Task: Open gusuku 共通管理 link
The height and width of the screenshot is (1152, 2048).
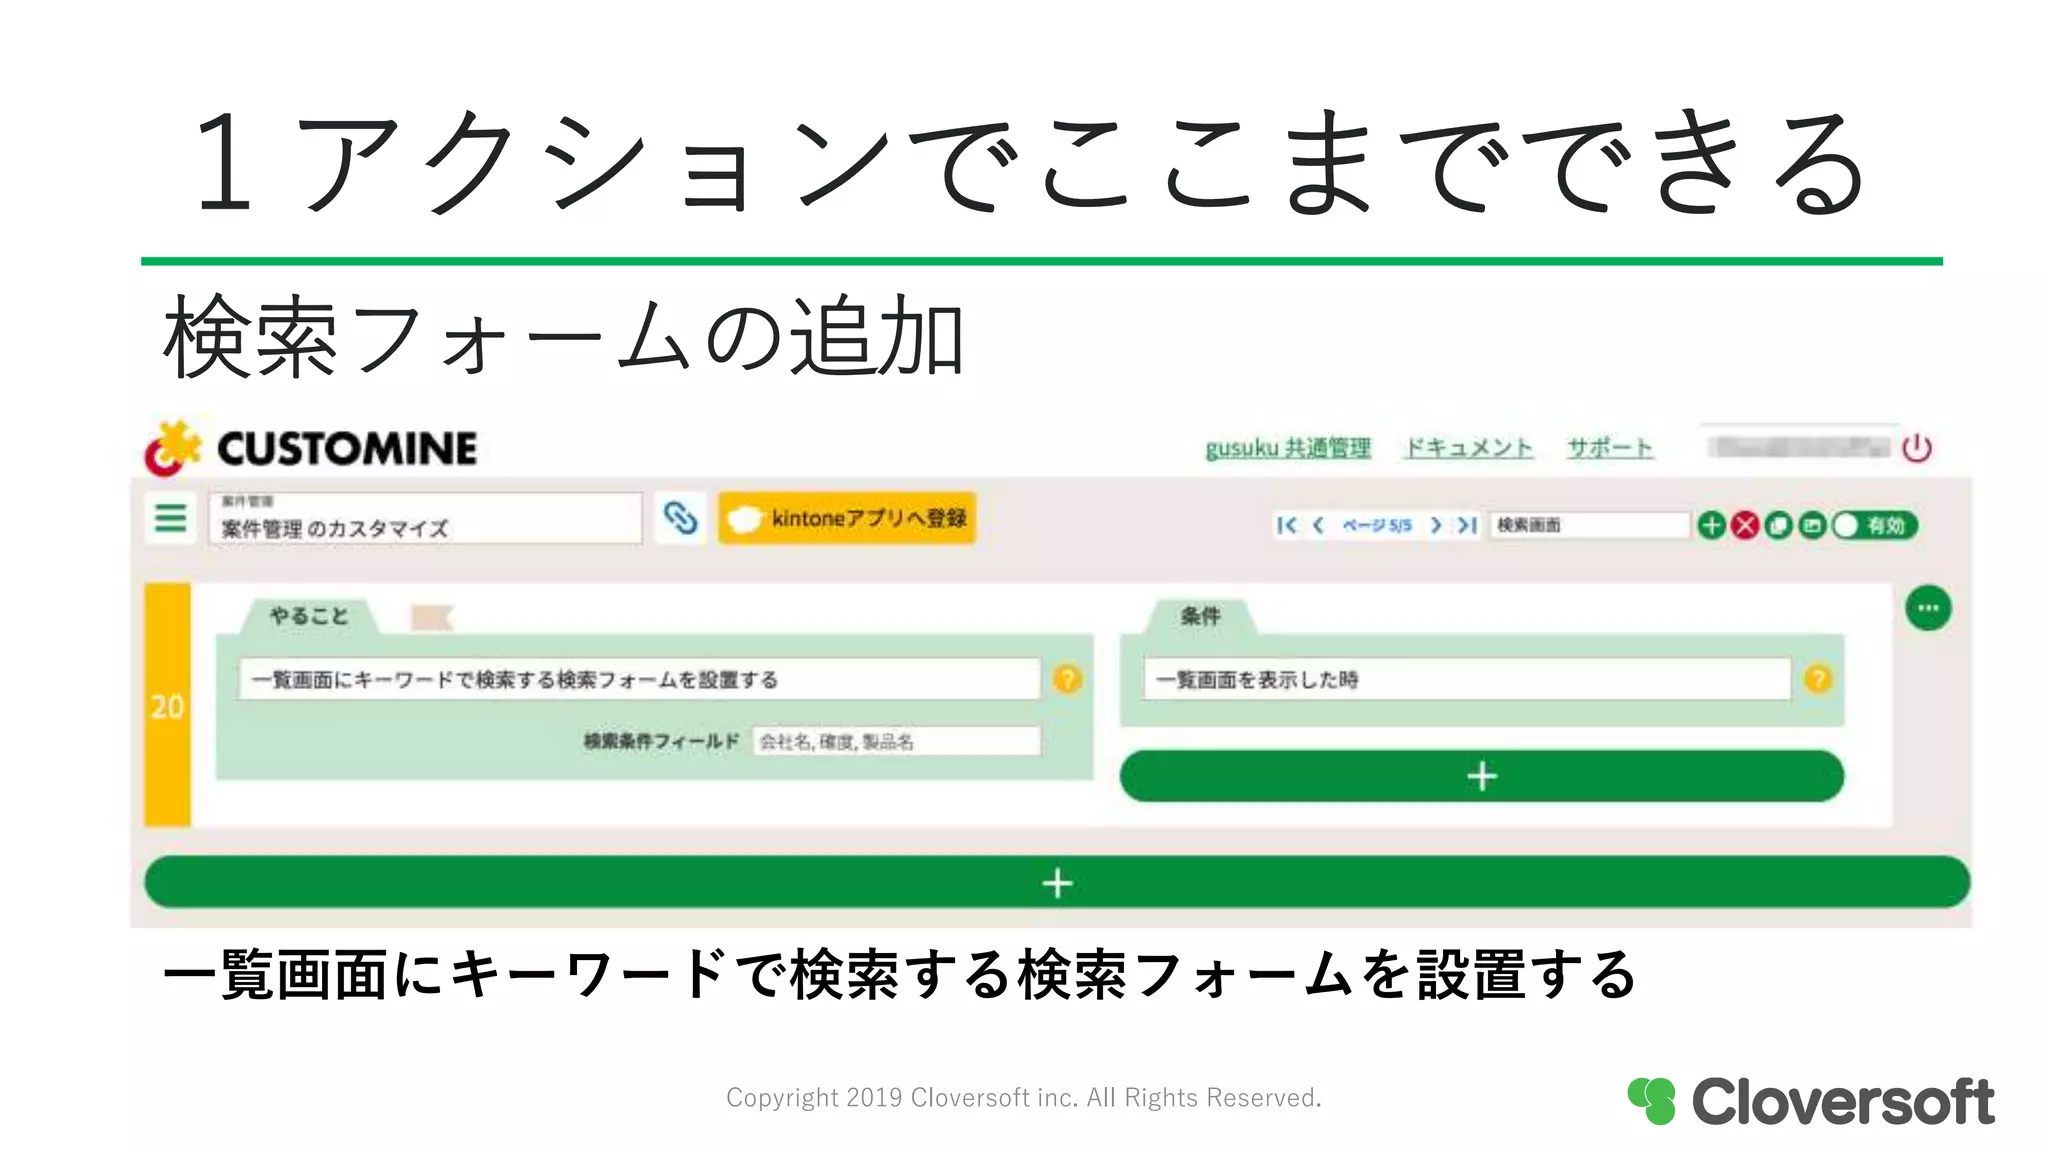Action: (1288, 448)
